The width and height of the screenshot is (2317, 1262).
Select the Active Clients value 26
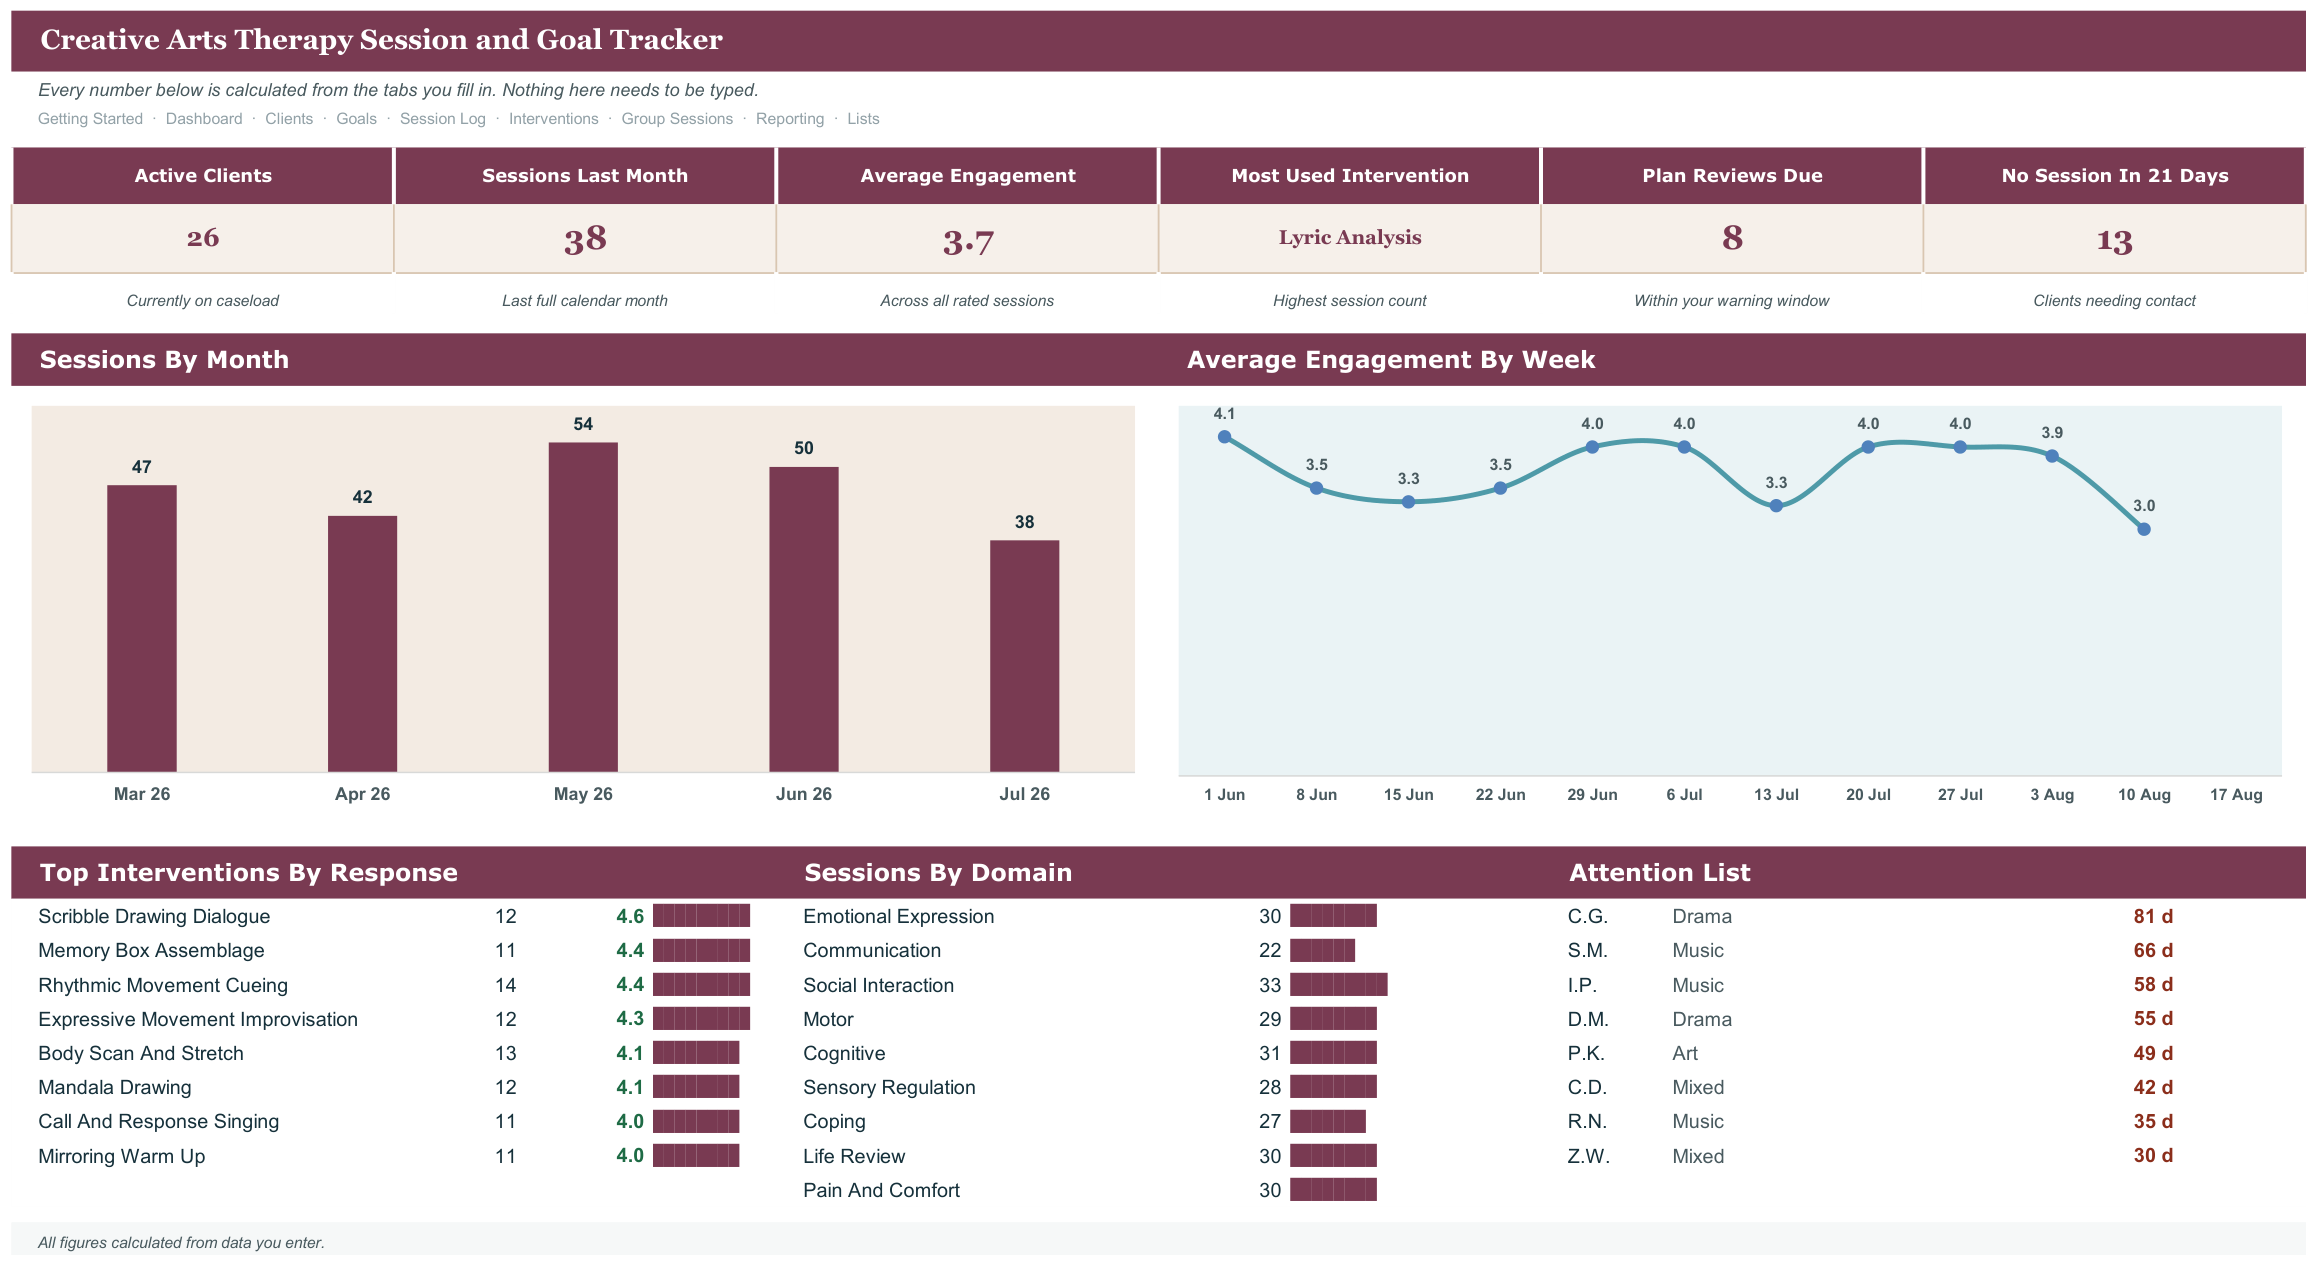coord(203,238)
